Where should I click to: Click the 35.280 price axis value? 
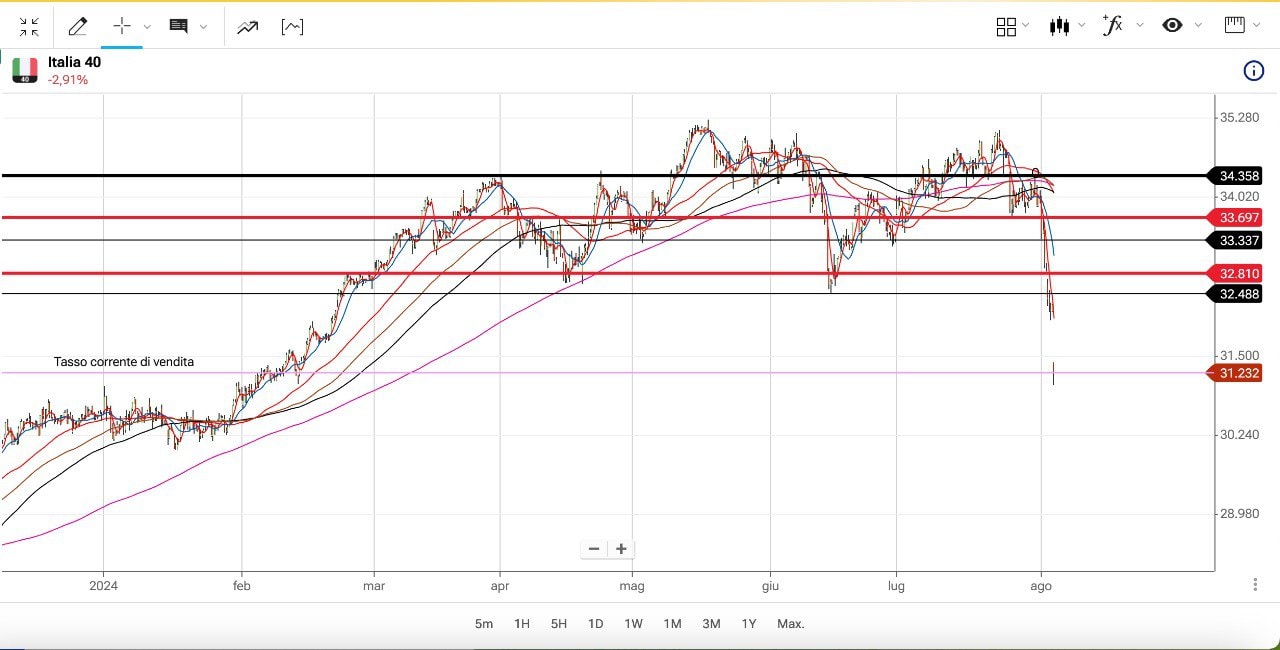[1239, 118]
